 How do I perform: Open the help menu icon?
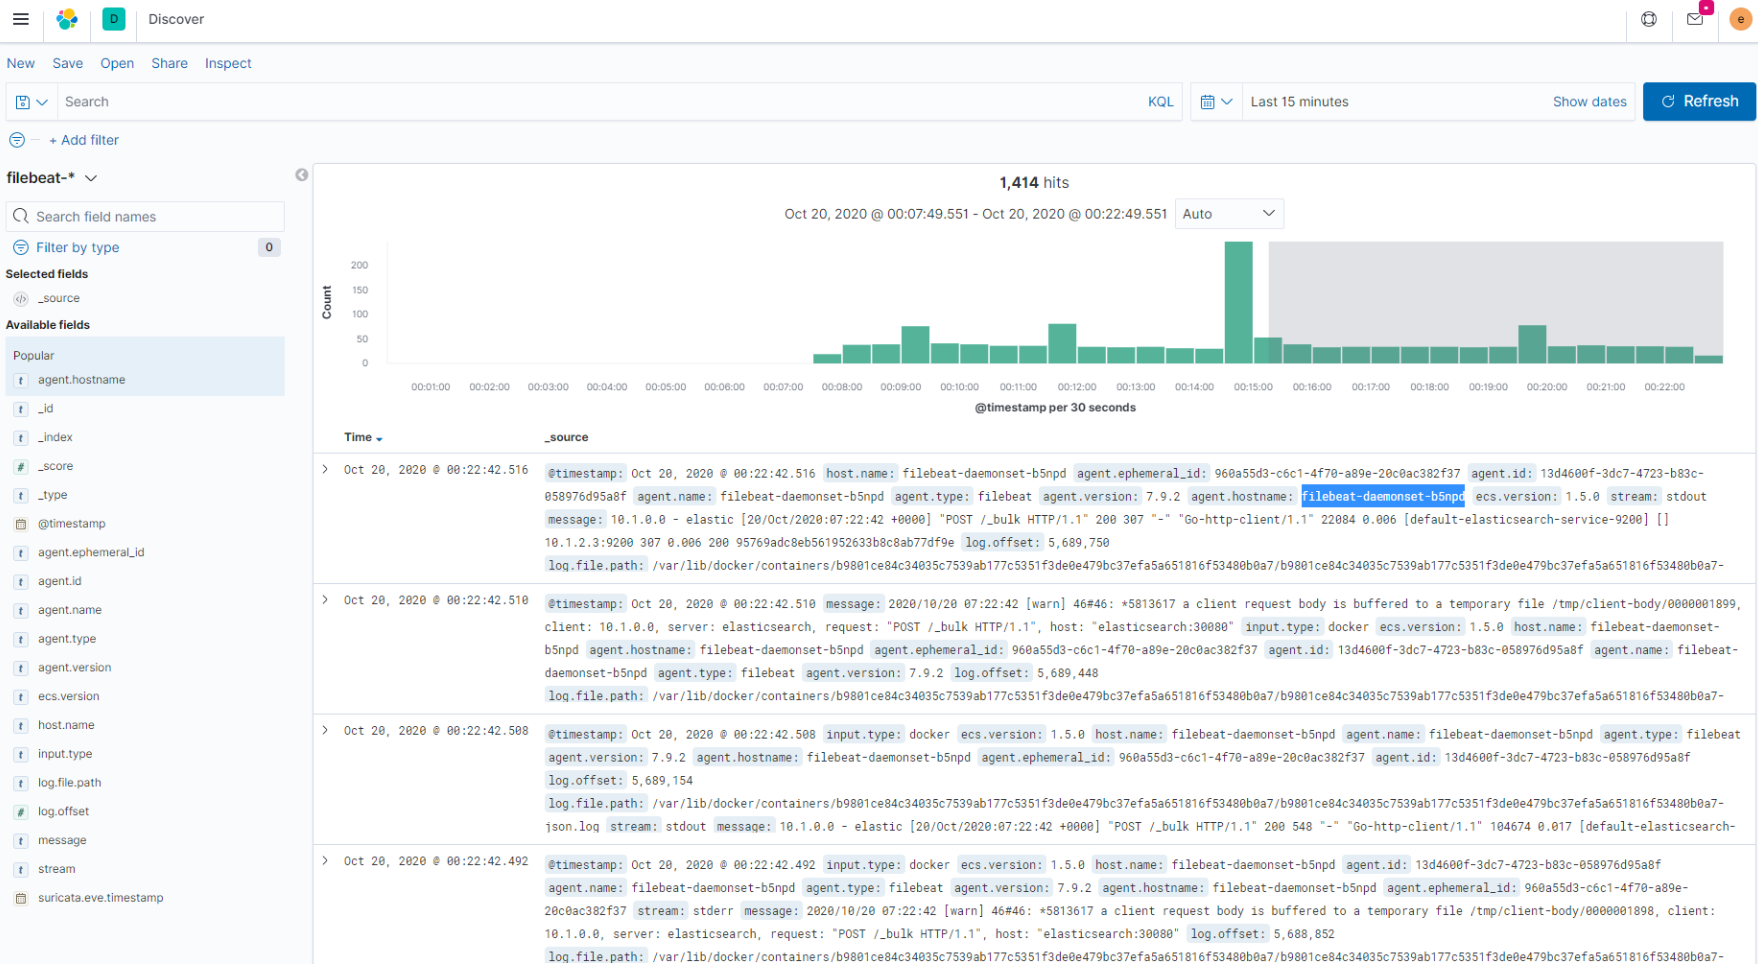(1649, 19)
